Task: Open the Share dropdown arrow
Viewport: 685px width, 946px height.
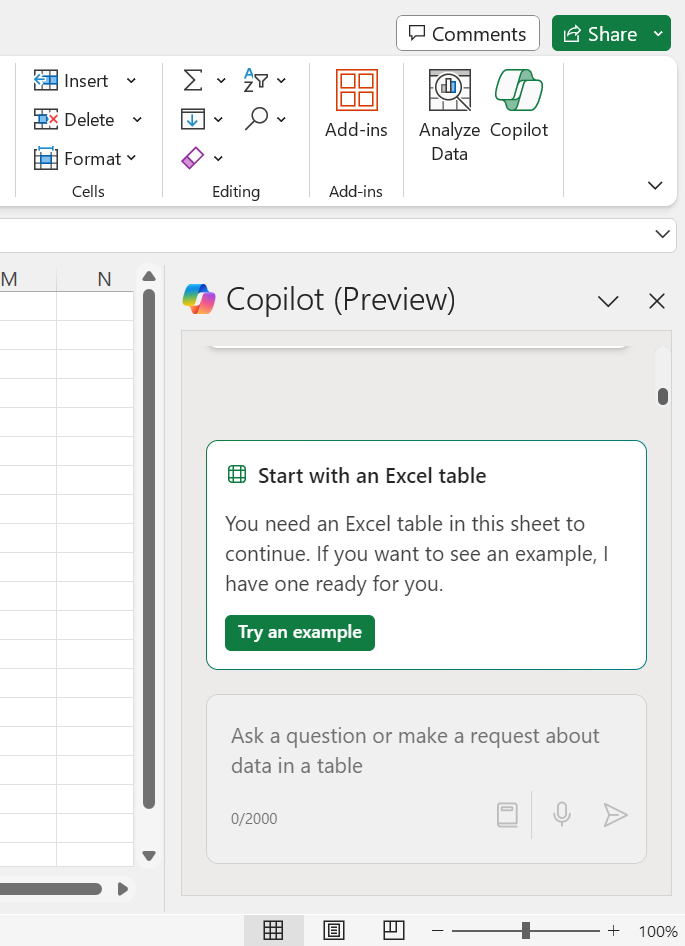Action: point(658,34)
